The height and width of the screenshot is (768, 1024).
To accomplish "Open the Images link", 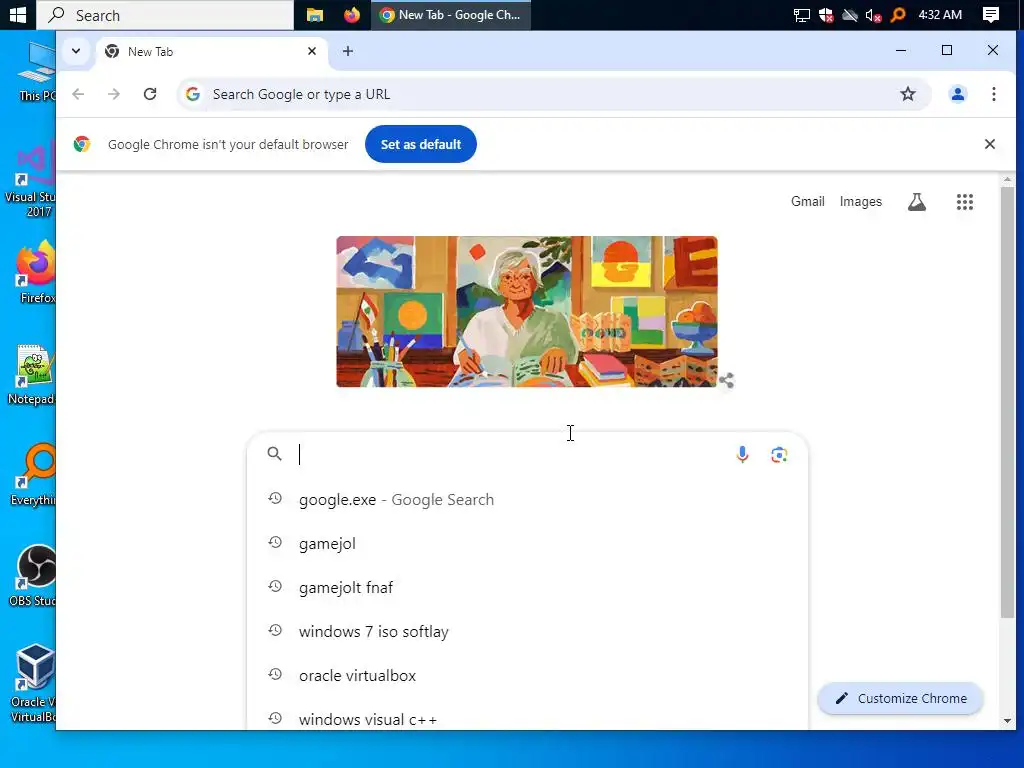I will click(x=861, y=202).
